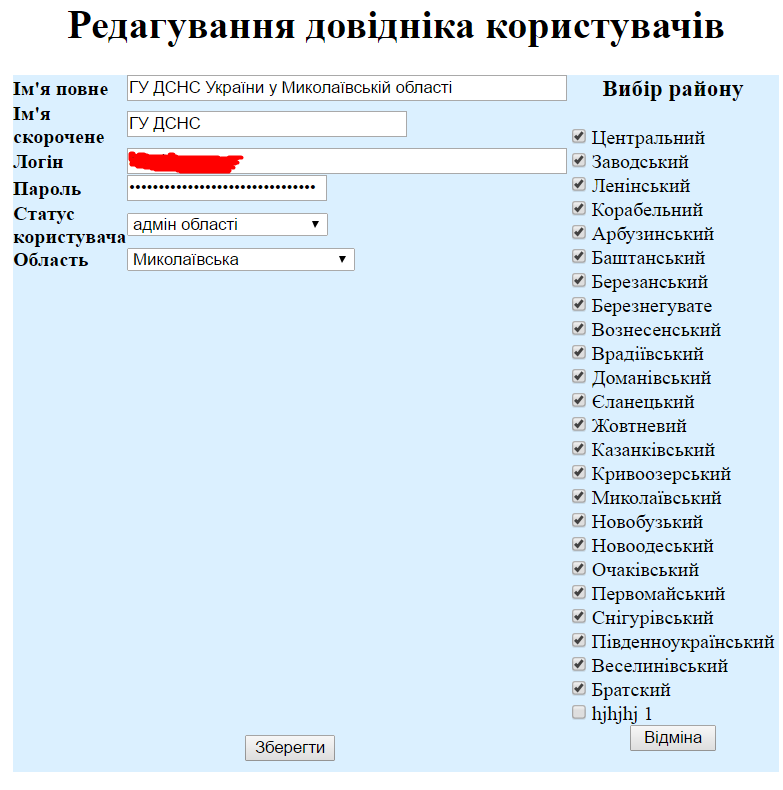Screen dimensions: 783x790
Task: Click the Відміна cancel button
Action: pos(672,738)
